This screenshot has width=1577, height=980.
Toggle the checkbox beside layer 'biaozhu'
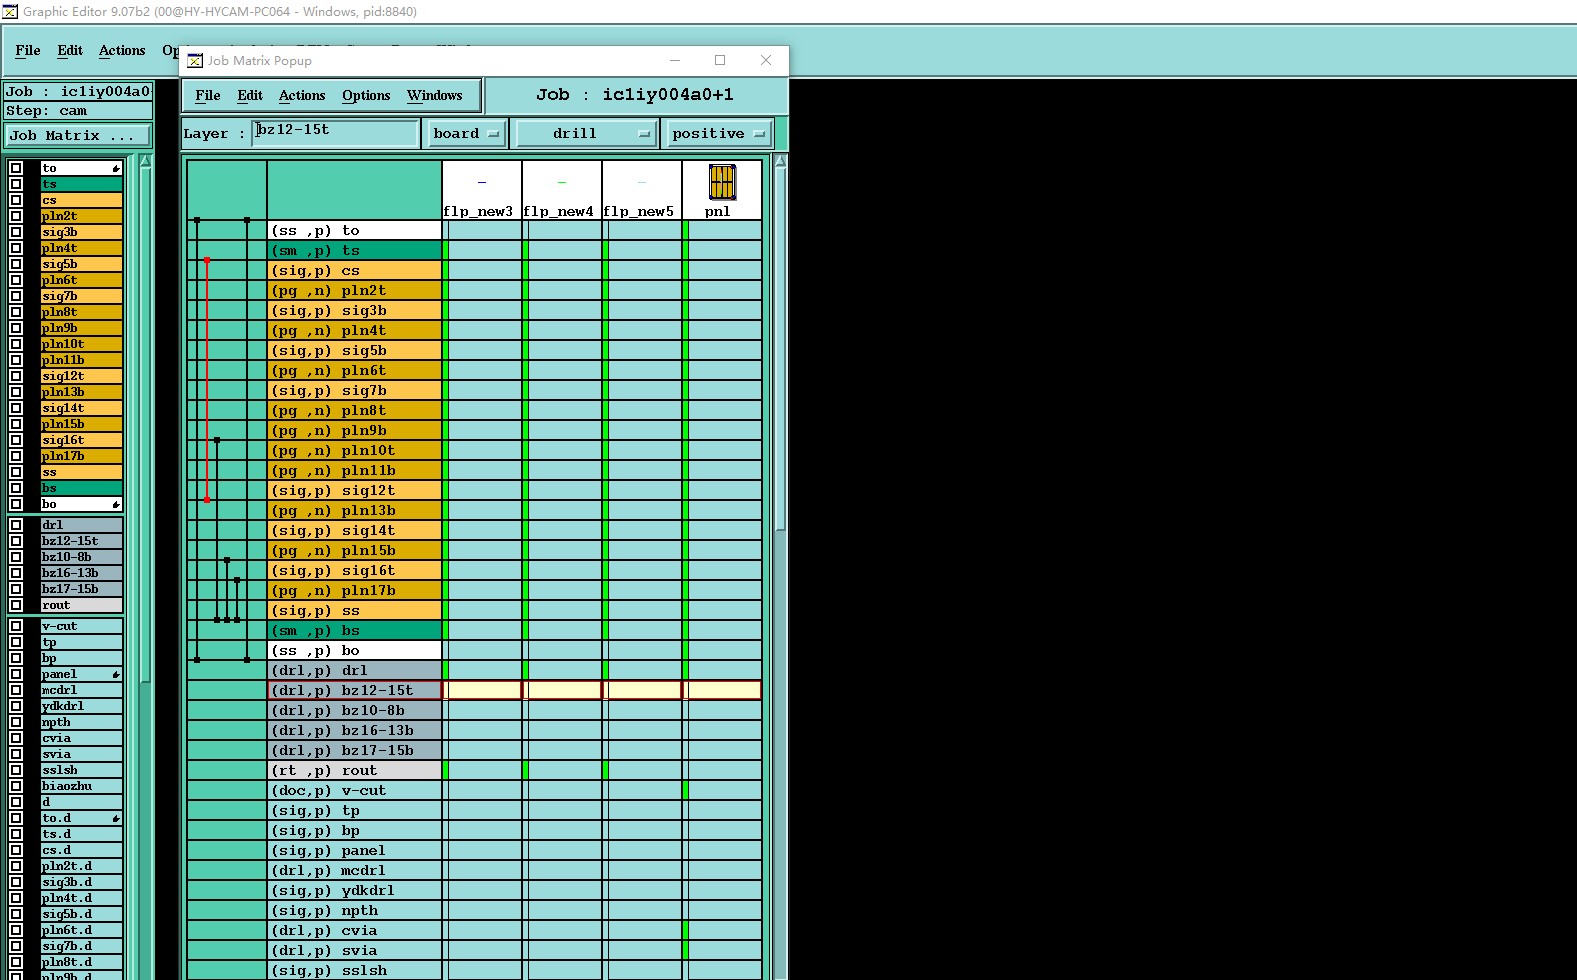pyautogui.click(x=16, y=786)
